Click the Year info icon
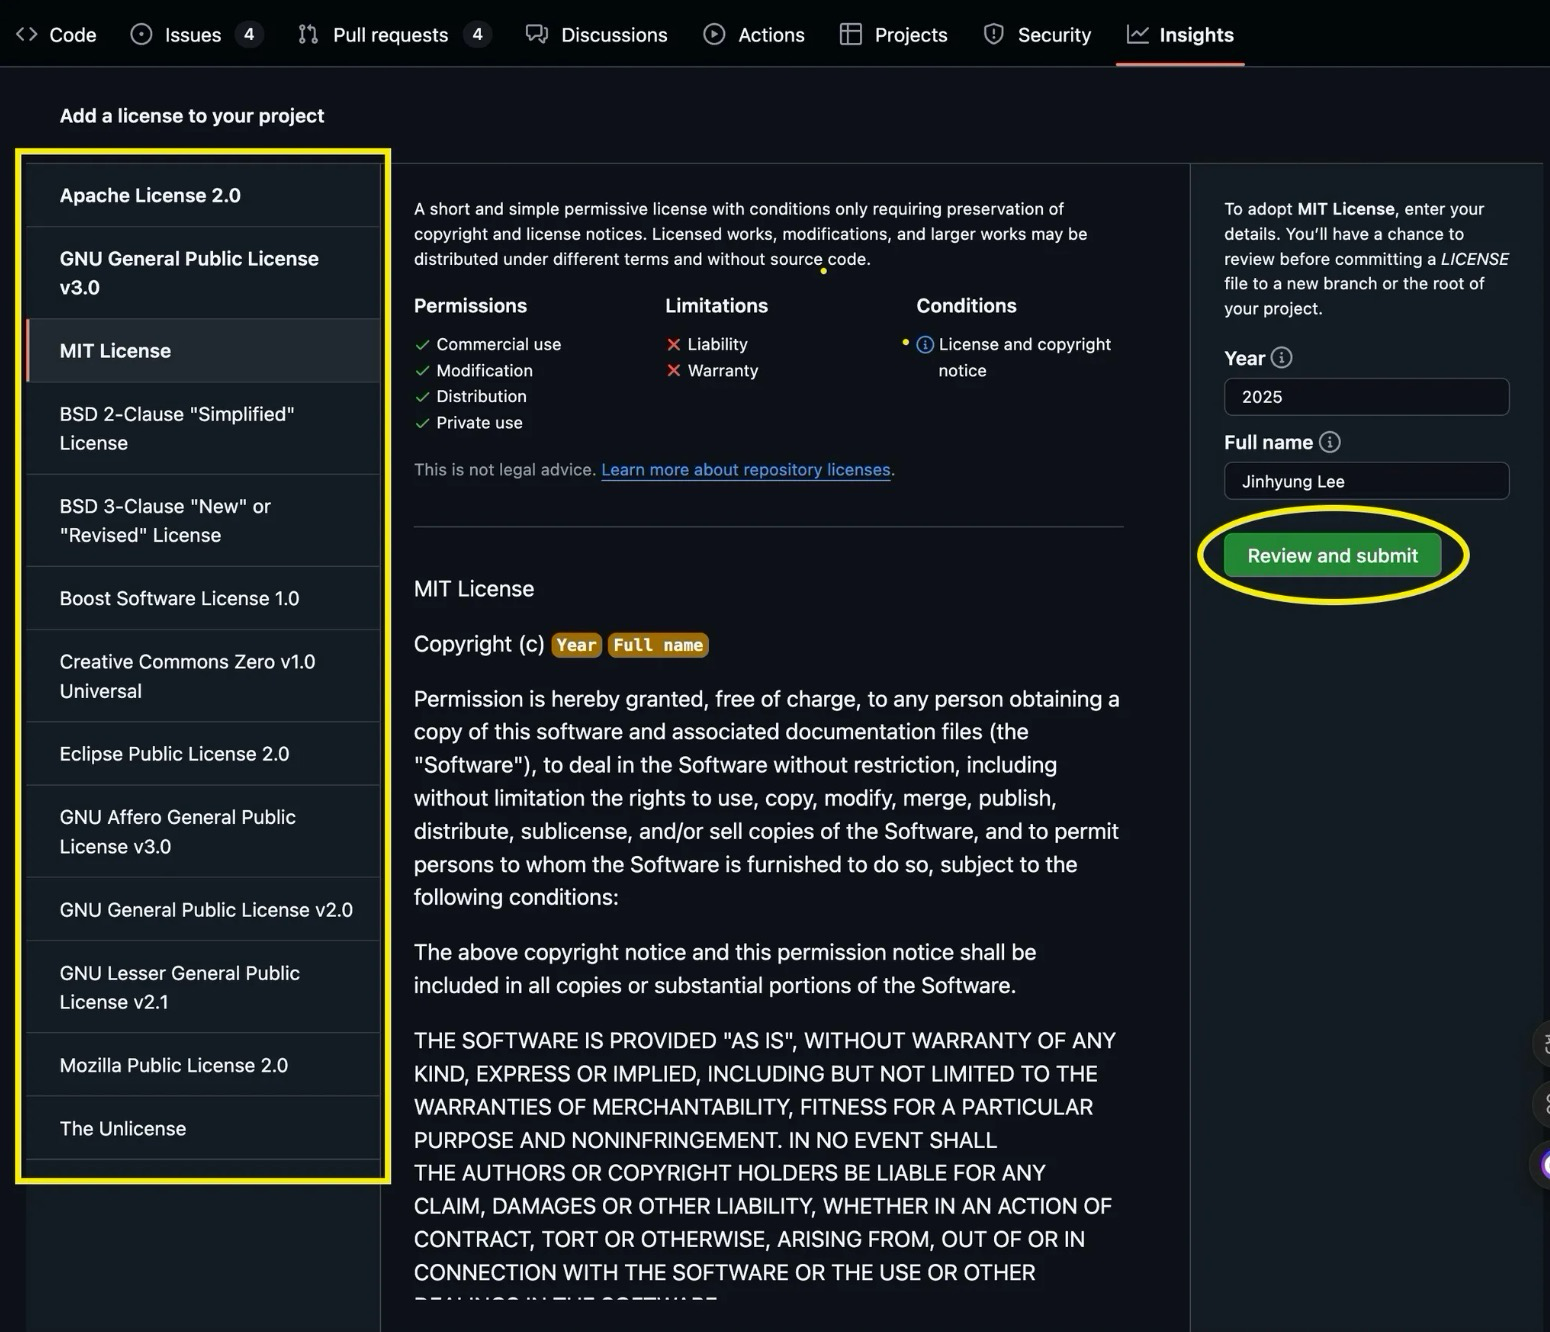Screen dimensions: 1550x1332 [x=1281, y=358]
